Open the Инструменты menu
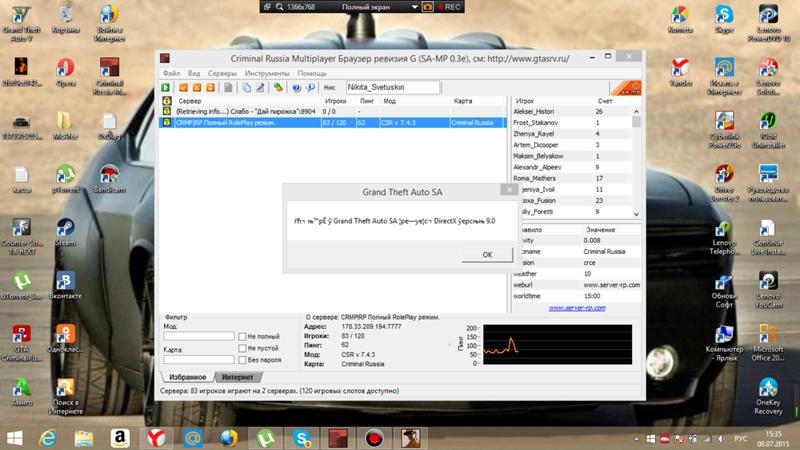The width and height of the screenshot is (800, 450). pyautogui.click(x=267, y=73)
